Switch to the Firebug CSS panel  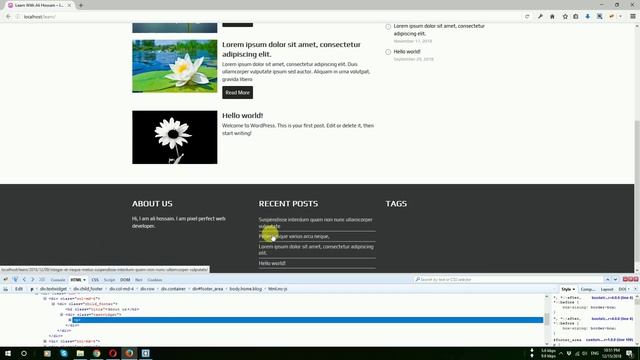tap(95, 280)
